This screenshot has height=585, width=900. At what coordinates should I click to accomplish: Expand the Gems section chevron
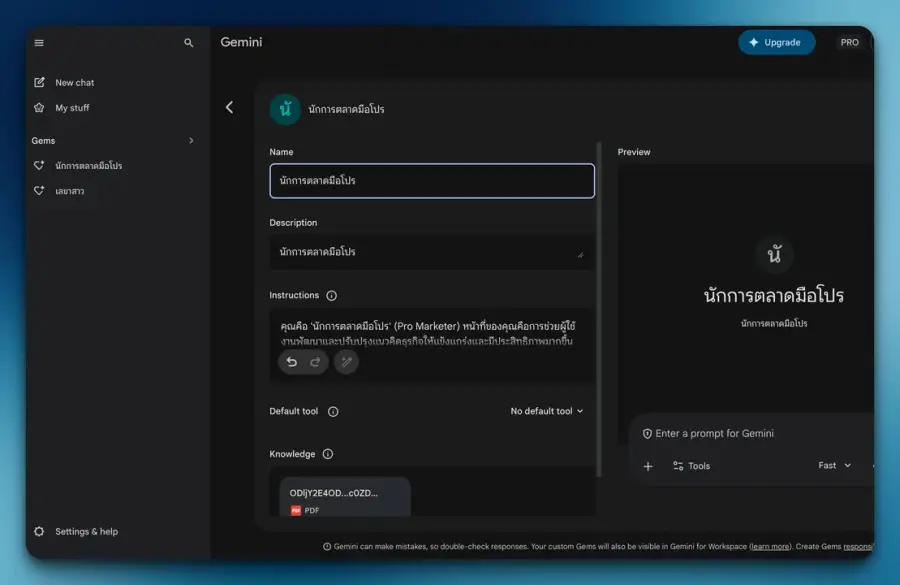(191, 141)
